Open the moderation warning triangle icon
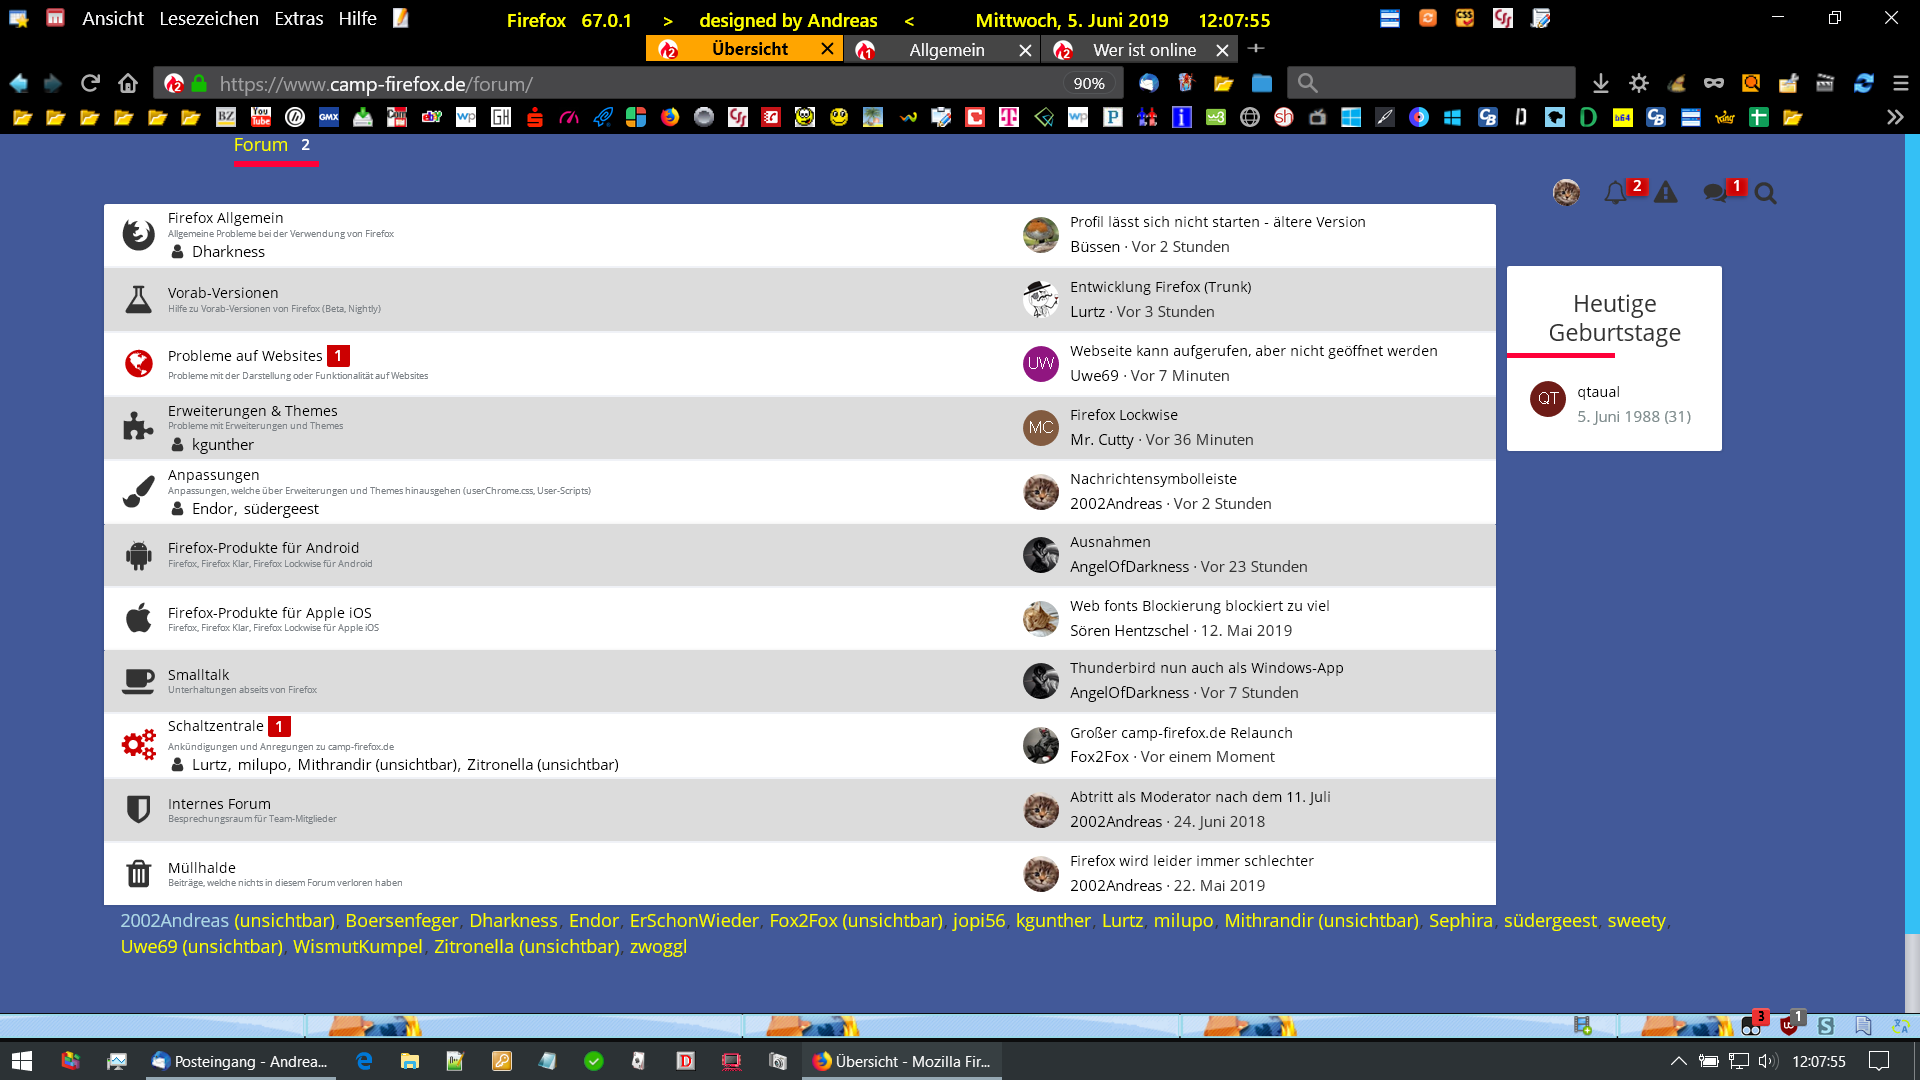Viewport: 1920px width, 1080px height. [1665, 192]
